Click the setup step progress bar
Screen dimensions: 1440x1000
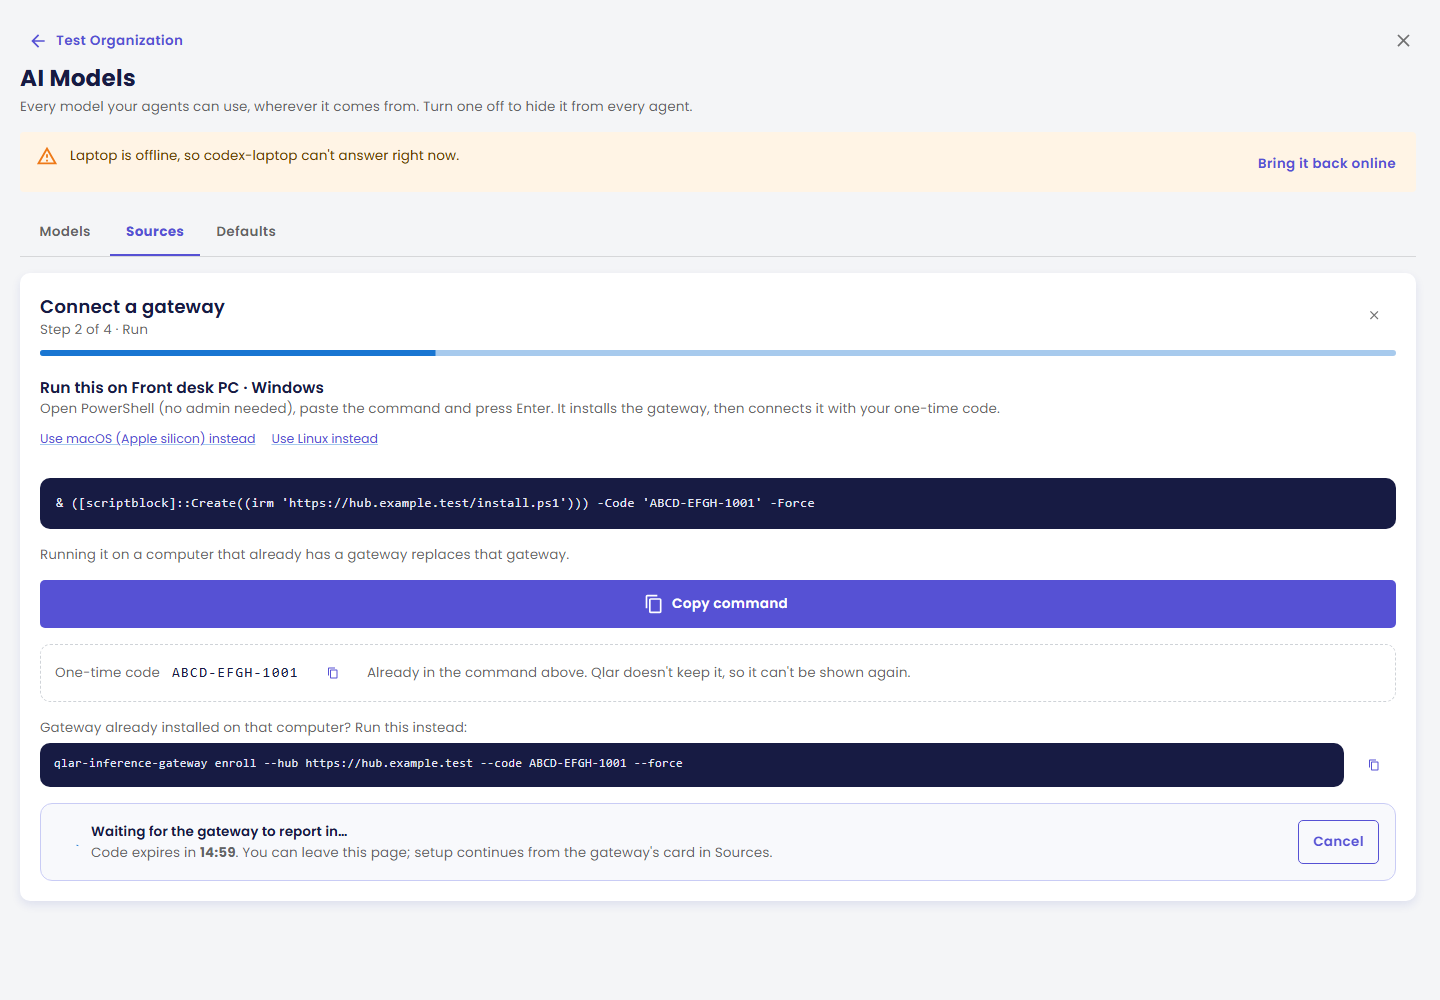718,353
